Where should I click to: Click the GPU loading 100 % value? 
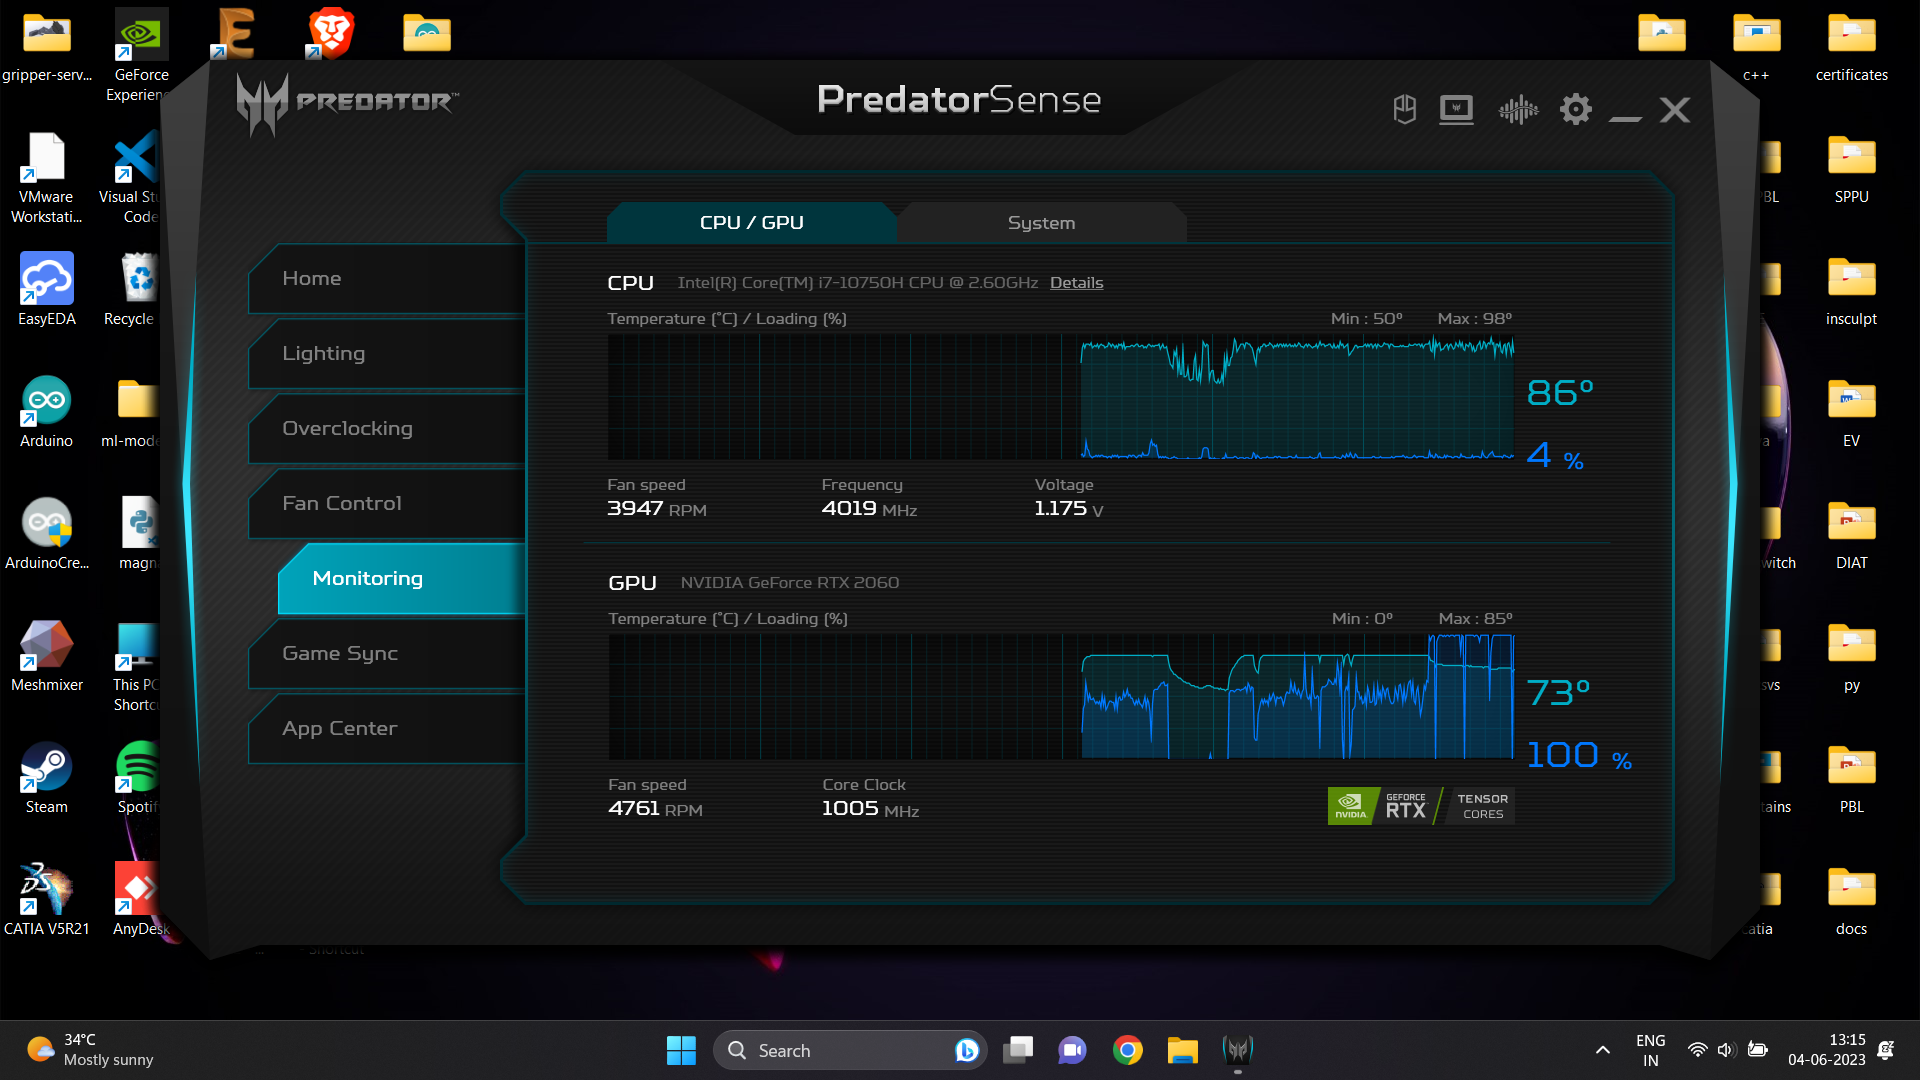click(1579, 755)
